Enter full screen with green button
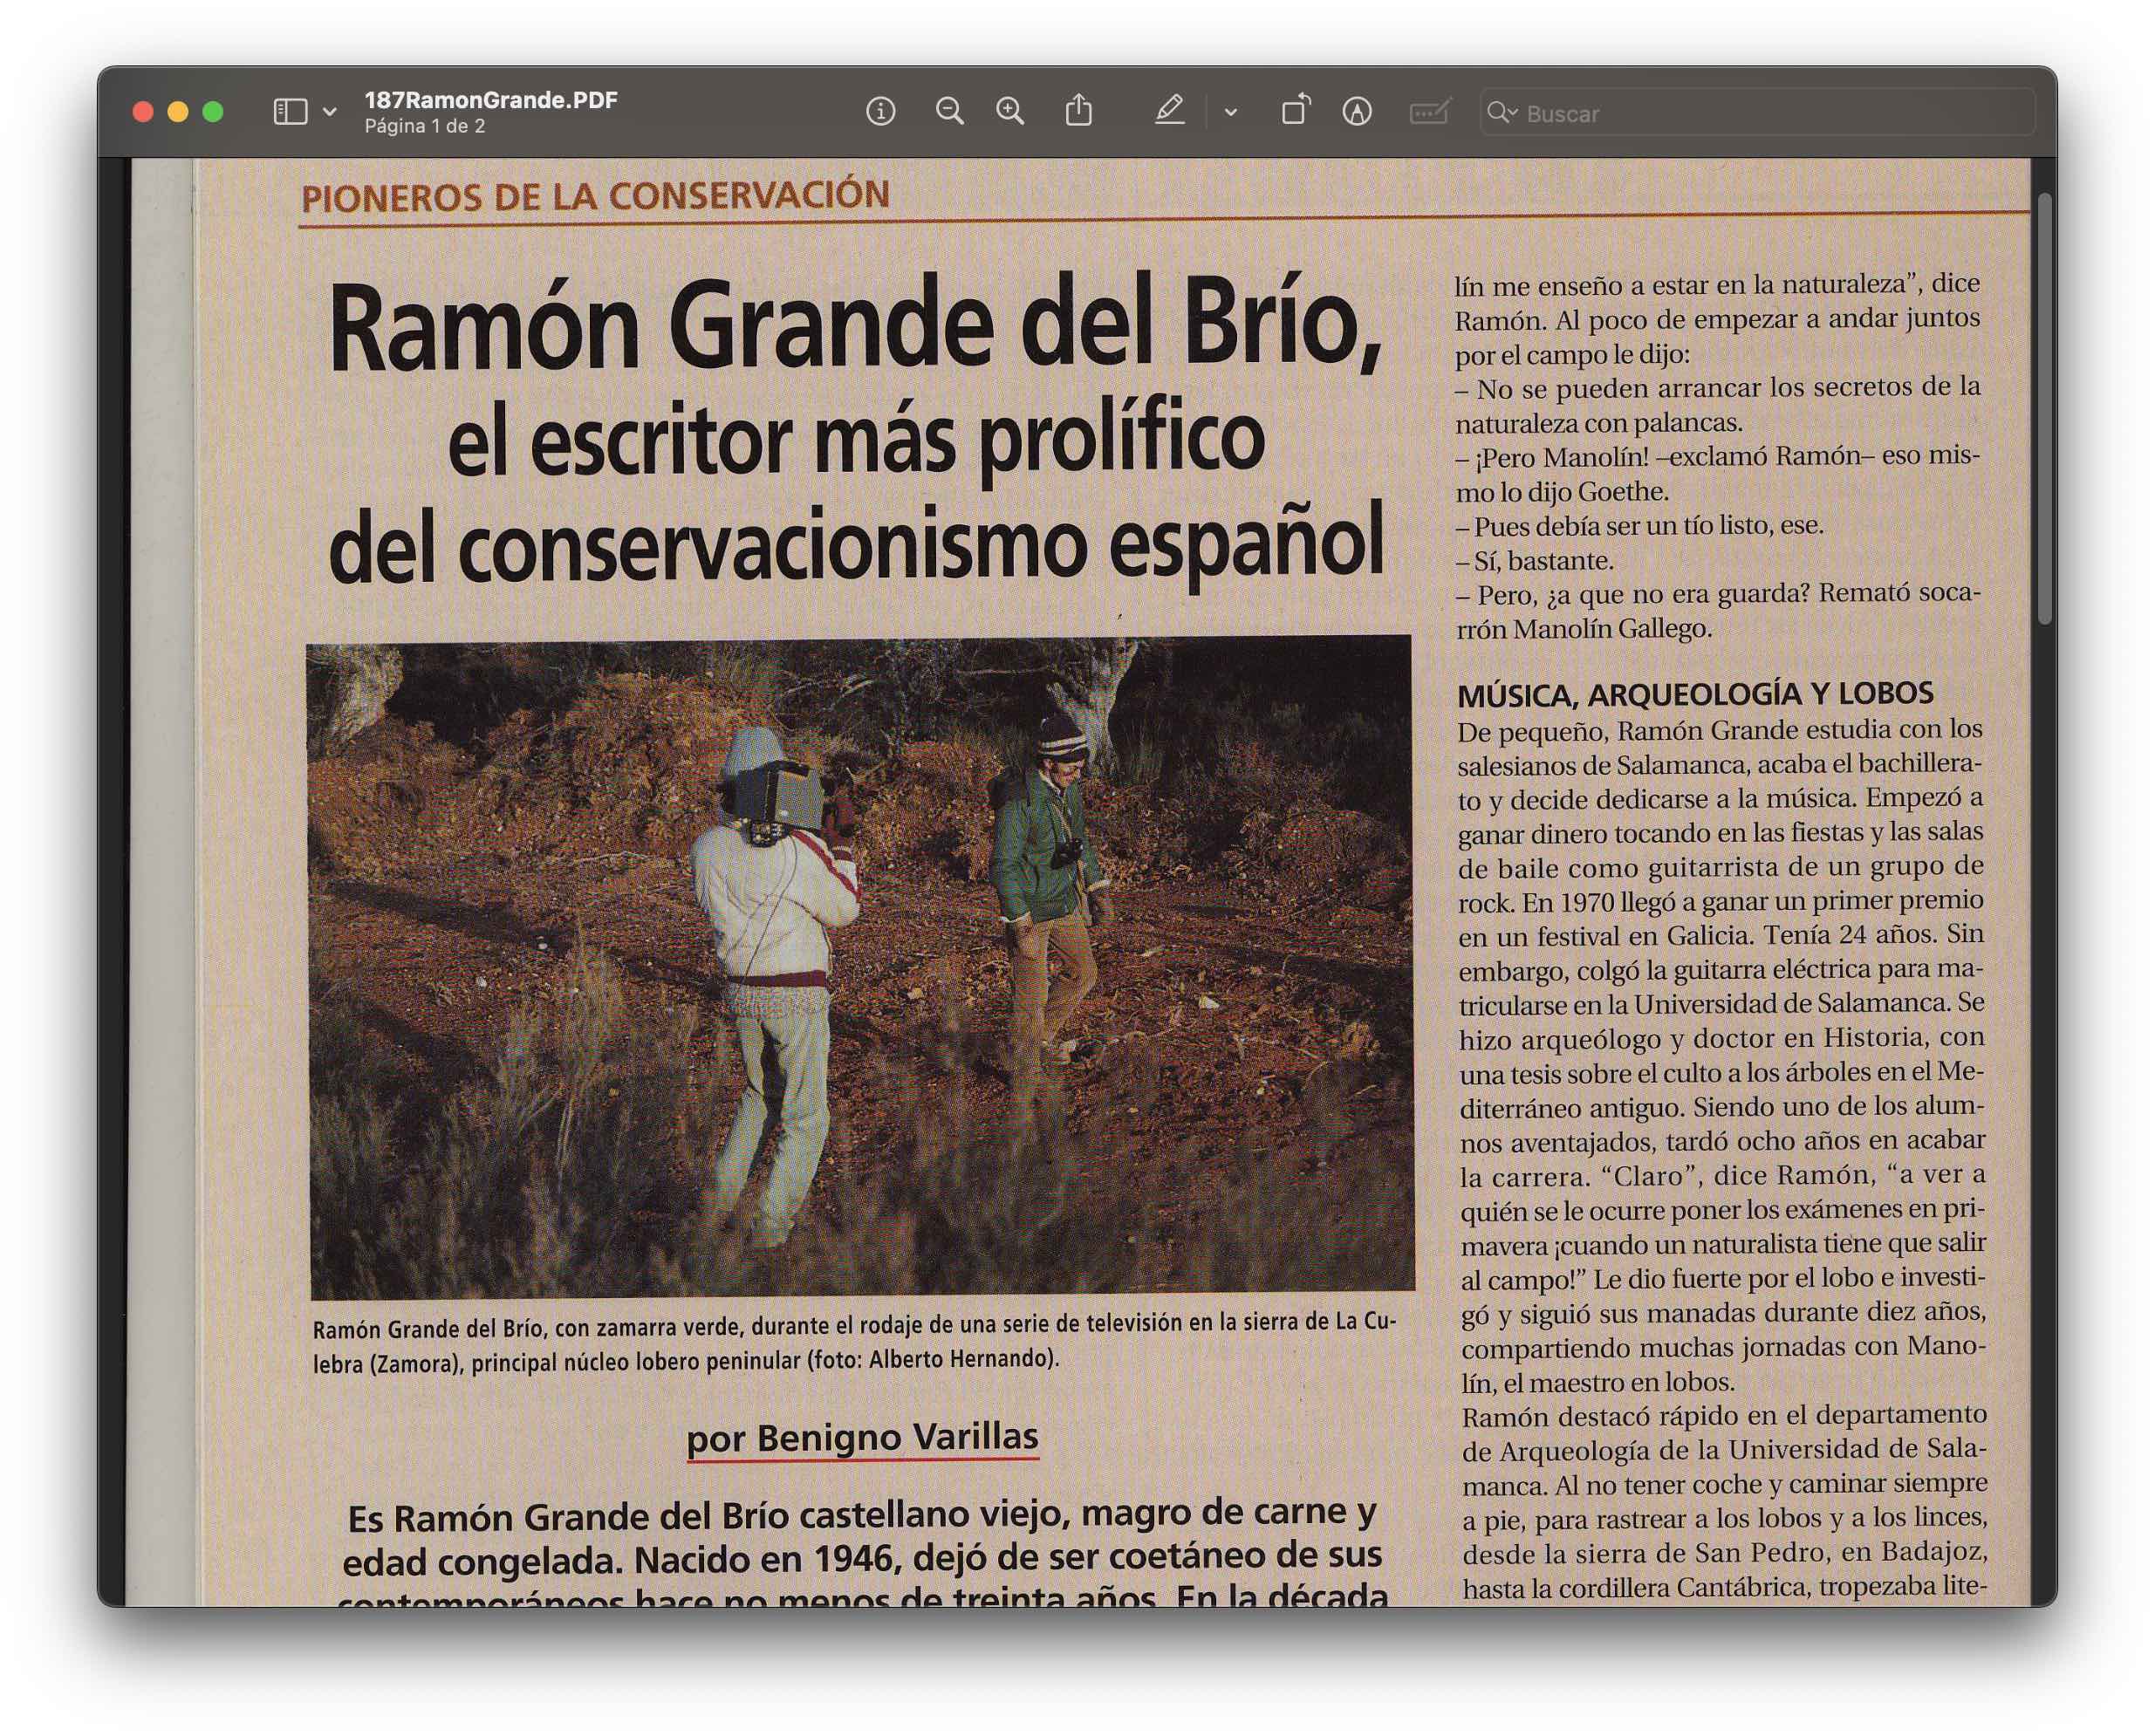The image size is (2155, 1736). tap(213, 112)
